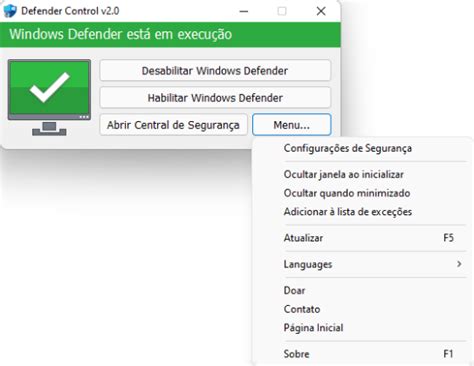
Task: Select Atualizar from the menu
Action: pyautogui.click(x=362, y=238)
